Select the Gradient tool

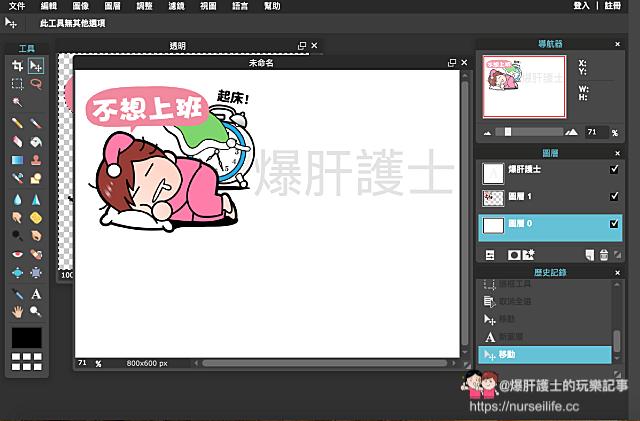tap(18, 160)
